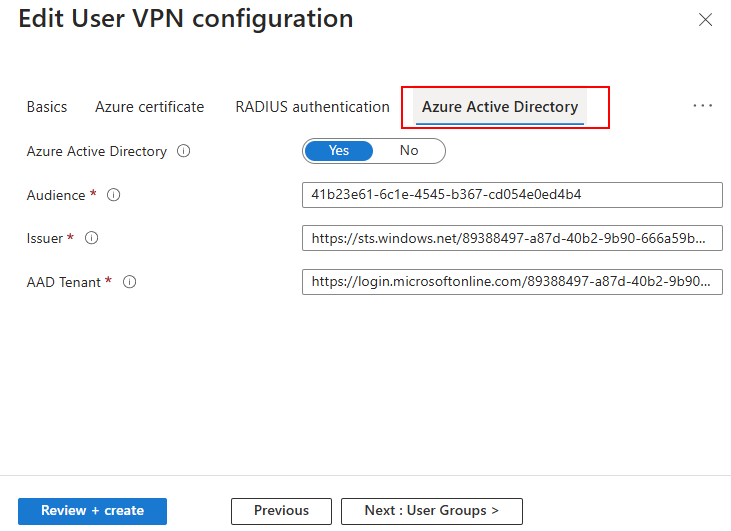
Task: Open the Basics tab
Action: [x=47, y=107]
